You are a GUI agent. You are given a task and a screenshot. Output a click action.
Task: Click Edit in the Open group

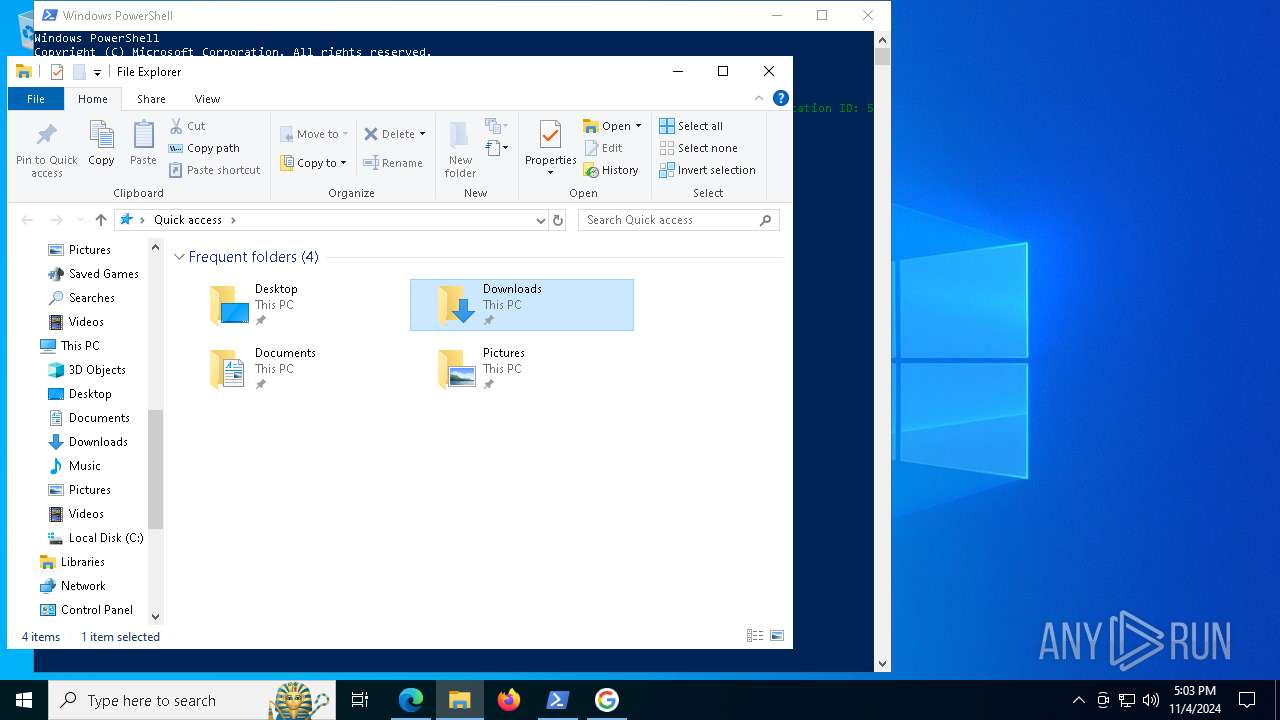[603, 148]
